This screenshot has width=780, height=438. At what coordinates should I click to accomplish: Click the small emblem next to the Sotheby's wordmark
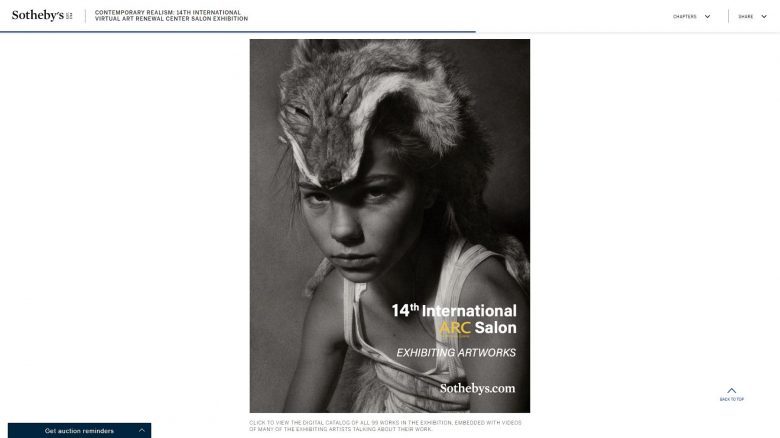pos(69,16)
